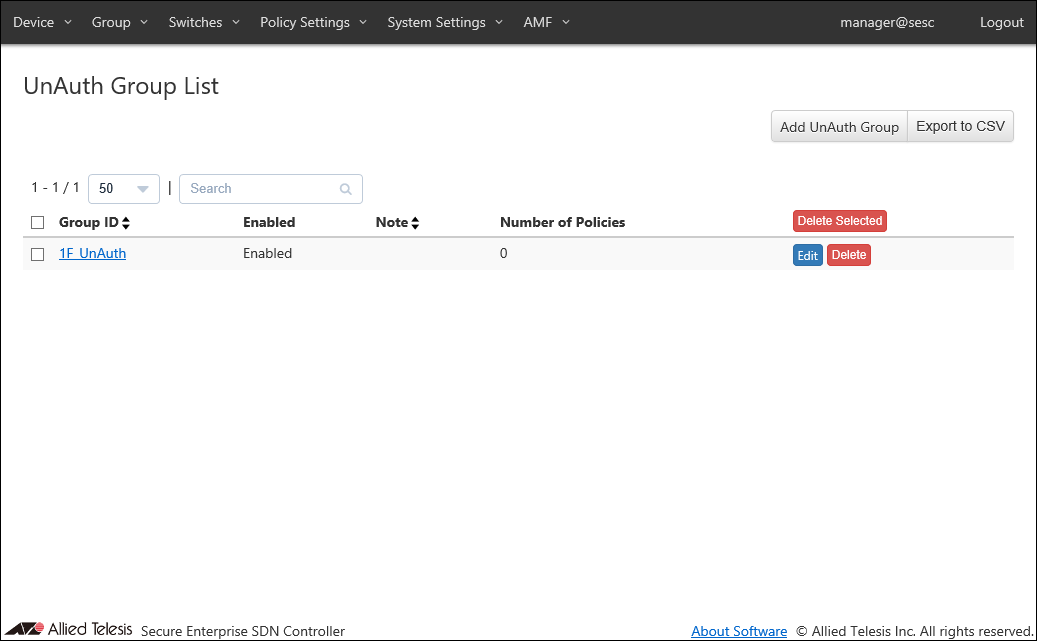
Task: Focus the Search input field
Action: tap(260, 189)
